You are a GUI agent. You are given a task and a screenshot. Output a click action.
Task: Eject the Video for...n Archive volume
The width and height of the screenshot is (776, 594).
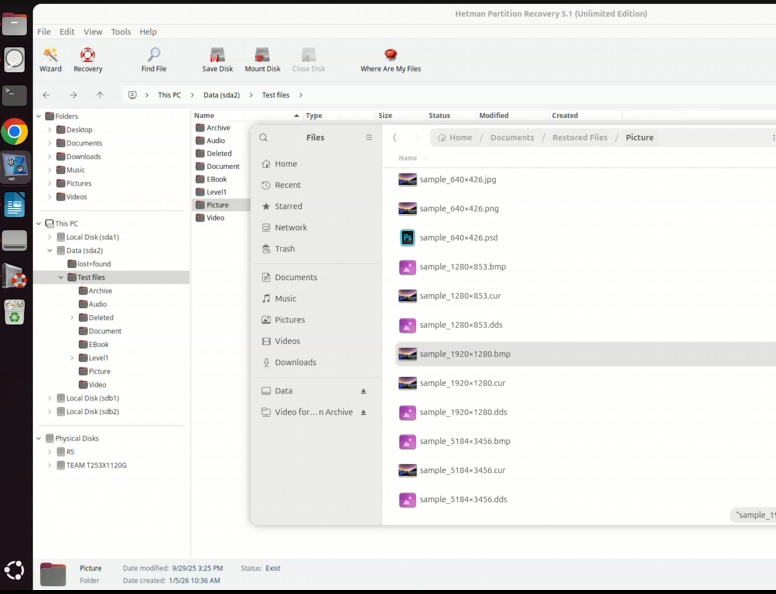click(363, 412)
